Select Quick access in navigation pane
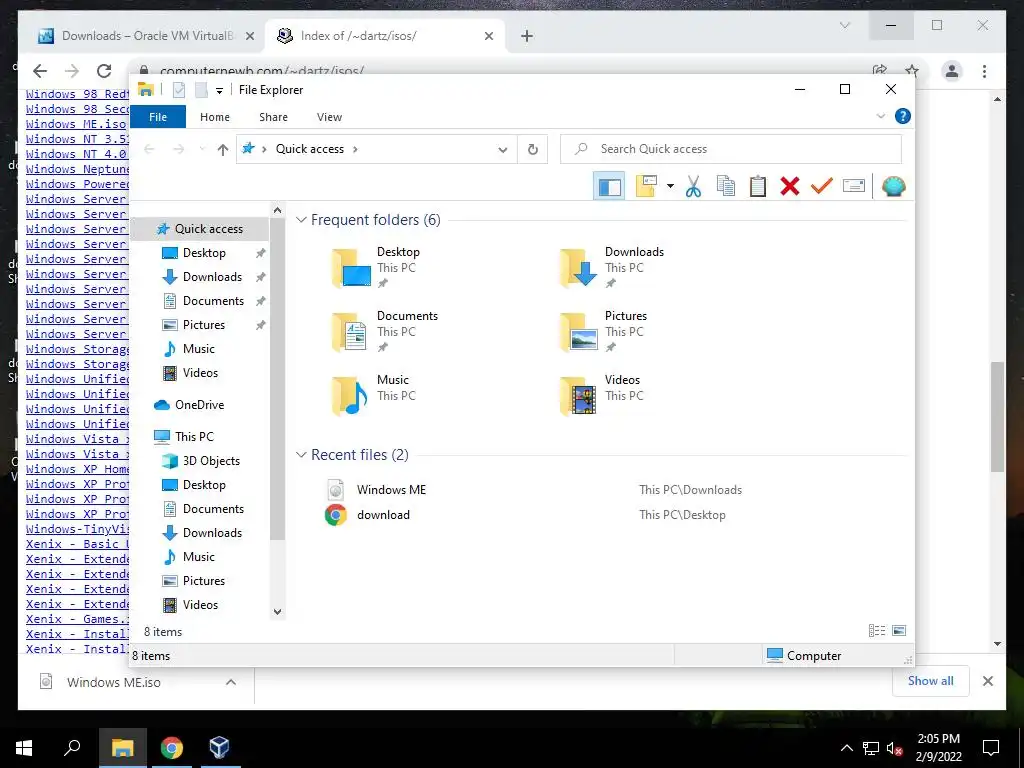The width and height of the screenshot is (1024, 768). [x=200, y=229]
